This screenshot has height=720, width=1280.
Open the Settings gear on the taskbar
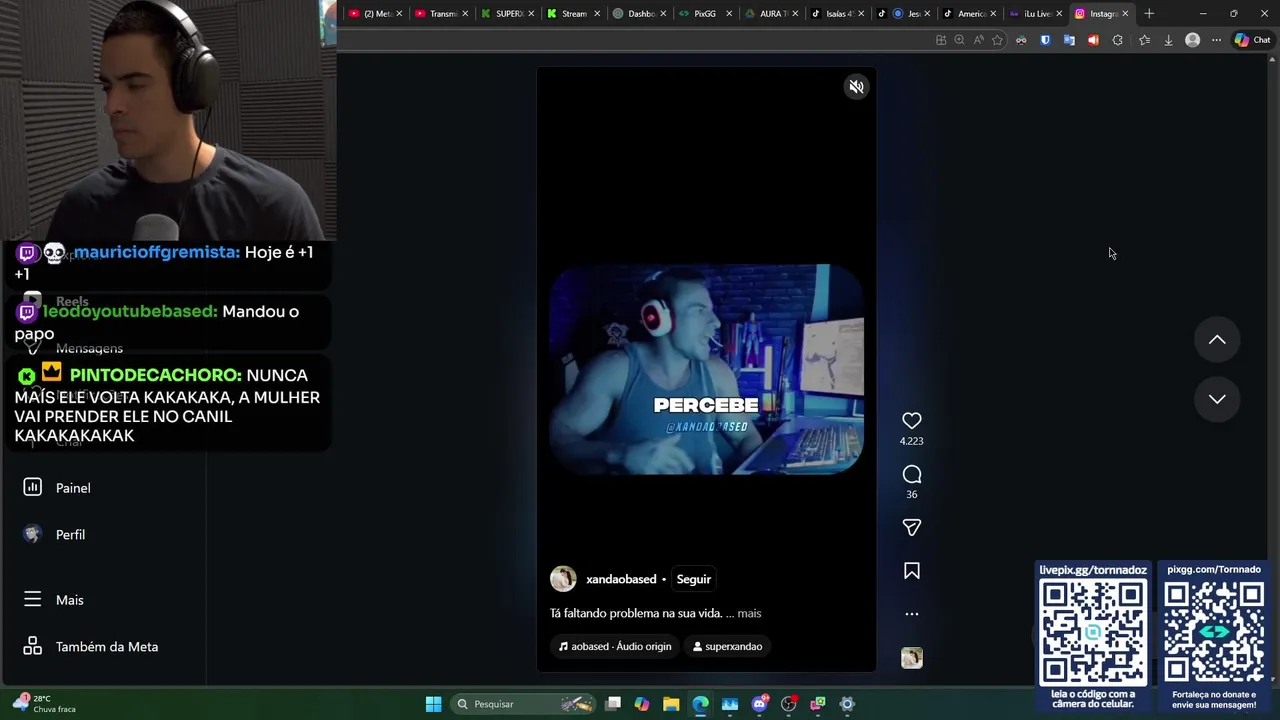point(847,704)
